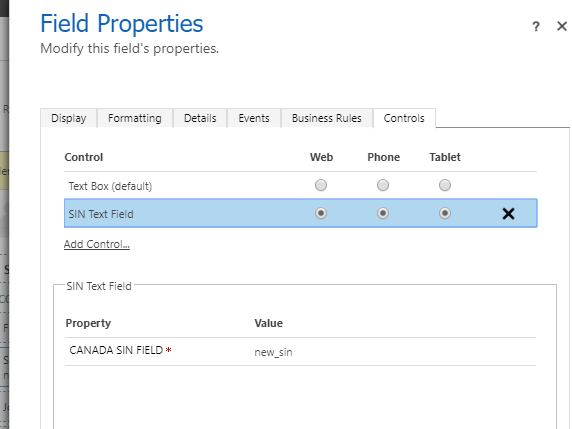Image resolution: width=572 pixels, height=429 pixels.
Task: Remove SIN Text Field control with X icon
Action: tap(508, 213)
